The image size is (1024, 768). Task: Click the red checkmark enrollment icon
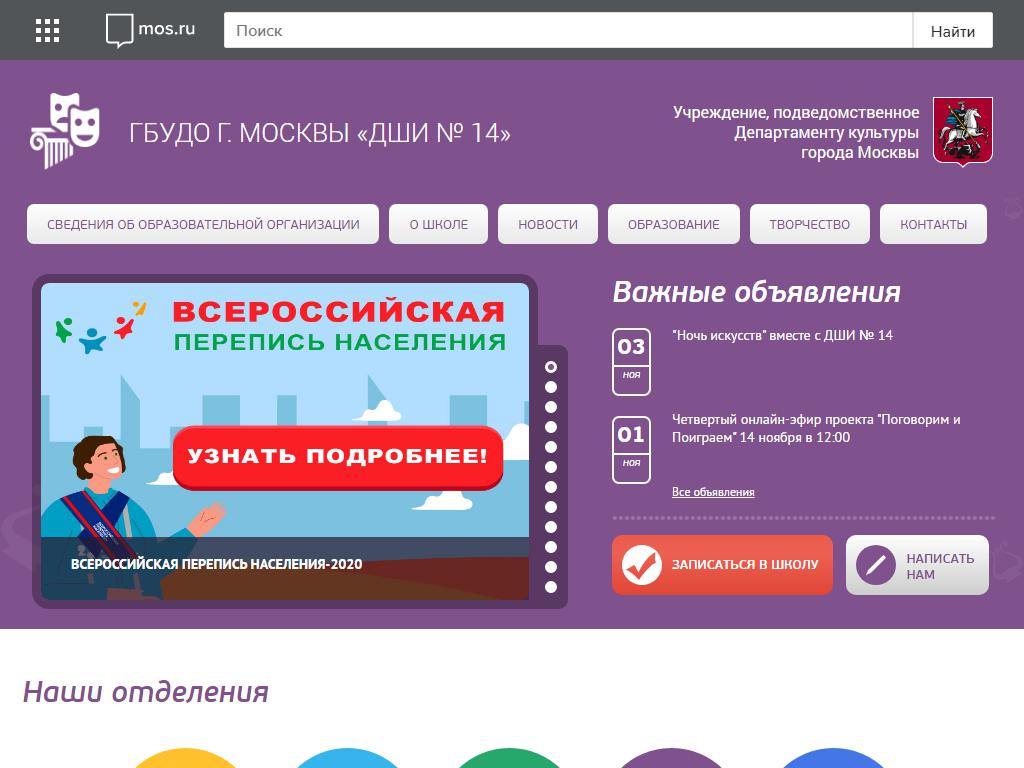tap(642, 565)
